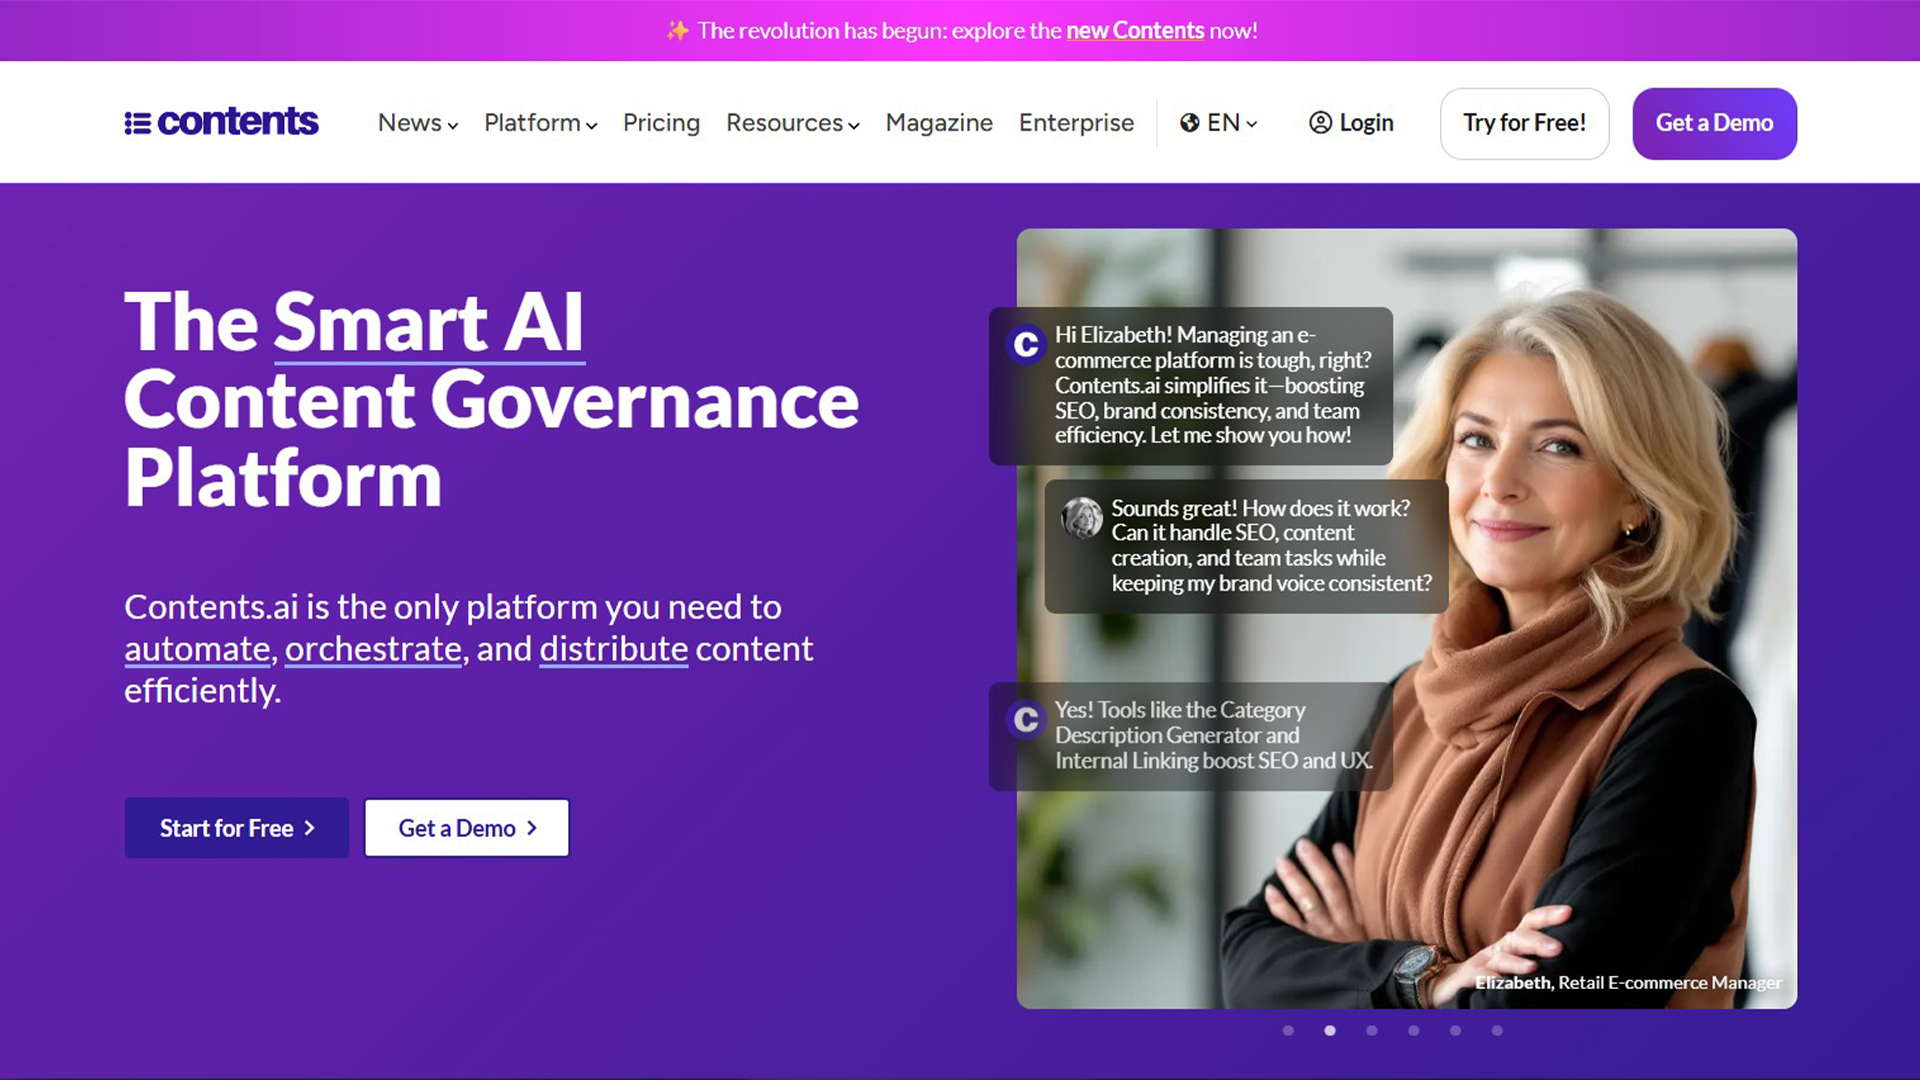Click the hero Get a Demo button
Screen dimensions: 1920x1080
coord(467,828)
